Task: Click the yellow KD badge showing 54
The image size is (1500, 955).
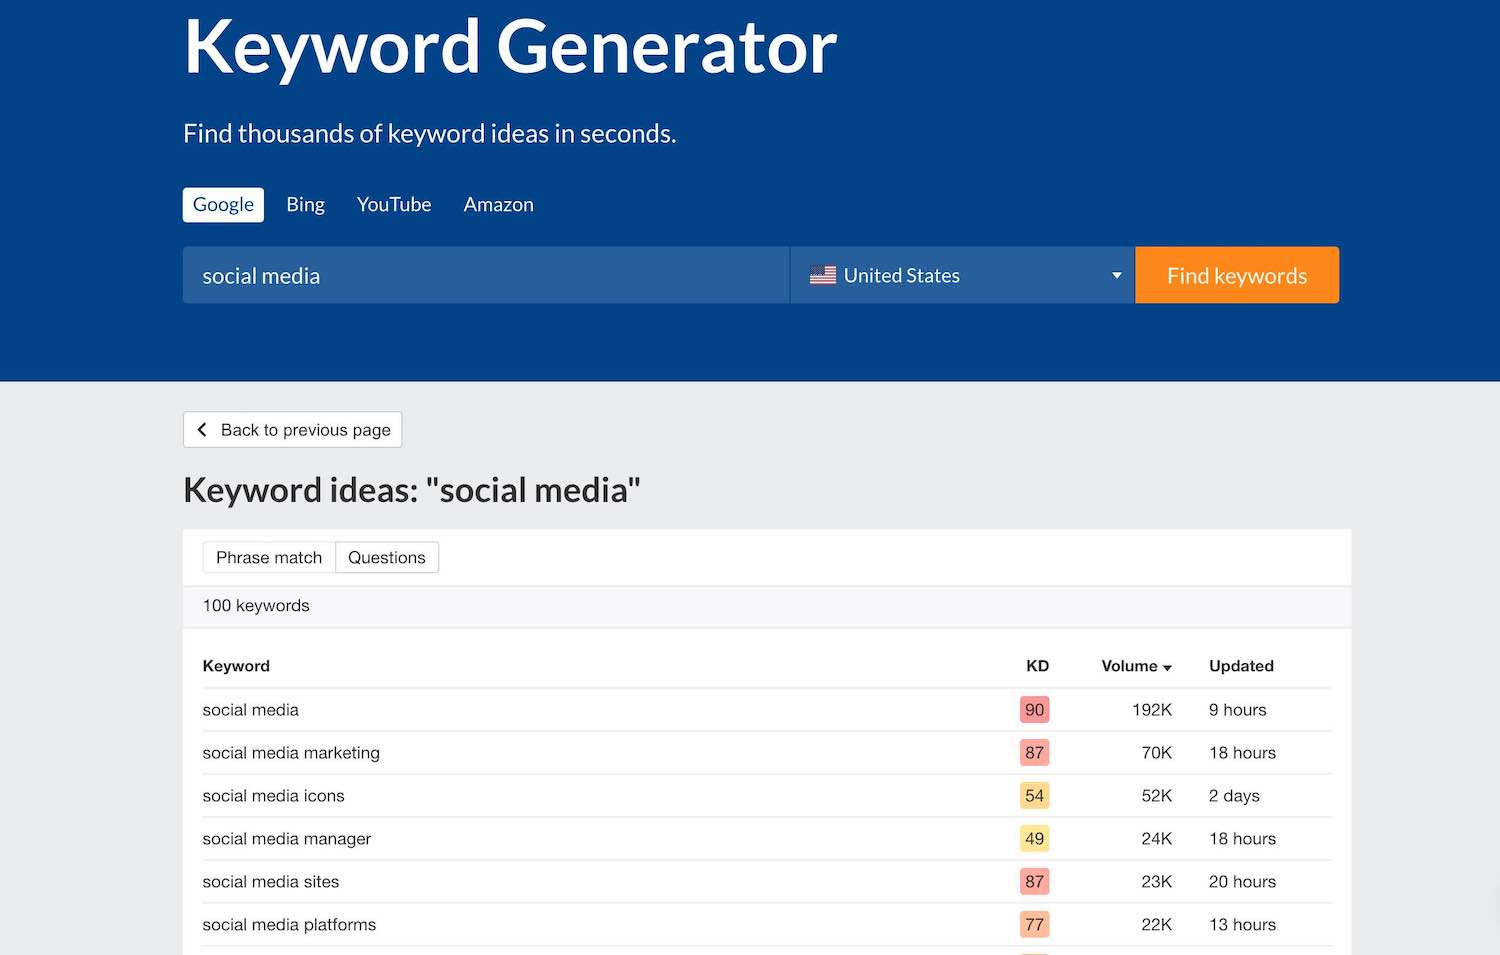Action: [1034, 795]
